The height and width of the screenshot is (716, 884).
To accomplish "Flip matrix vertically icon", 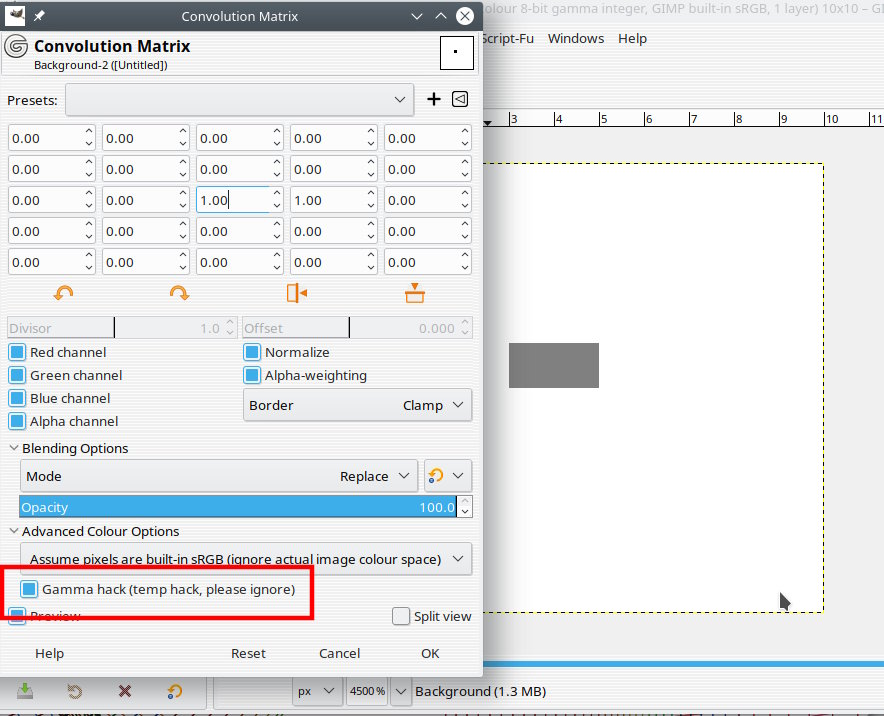I will [414, 293].
